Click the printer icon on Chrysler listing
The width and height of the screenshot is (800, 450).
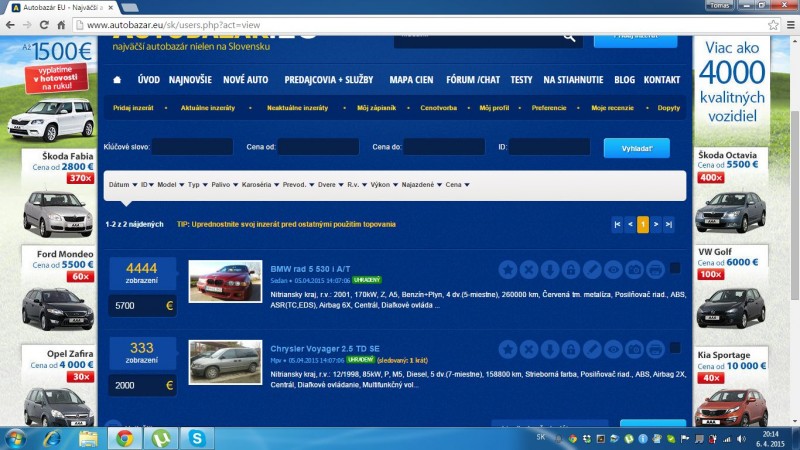655,349
